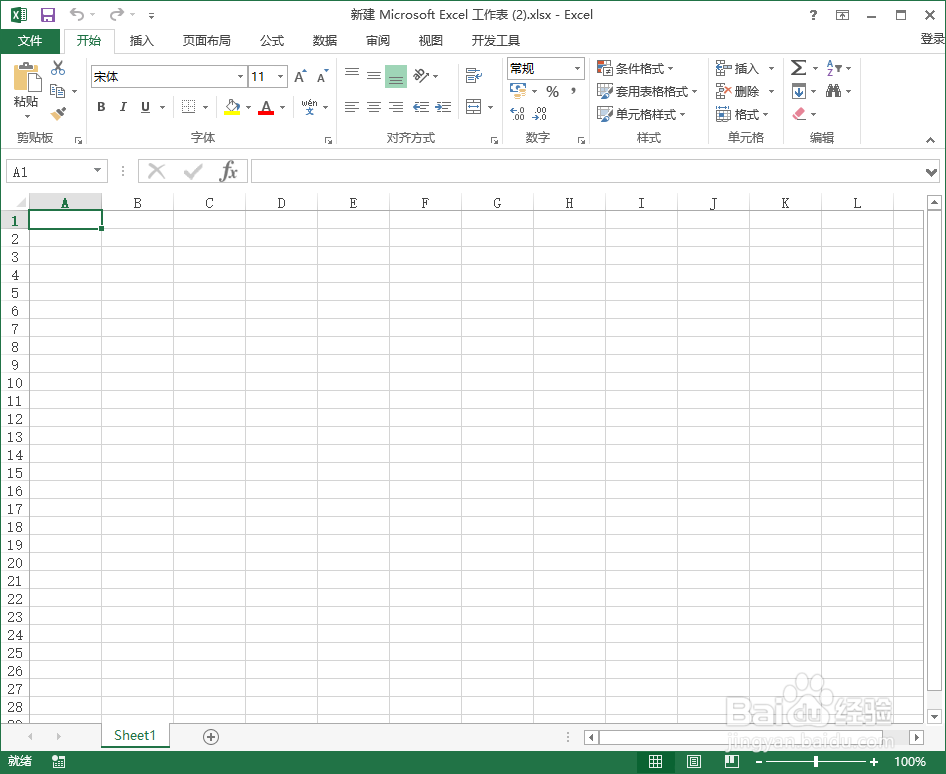Center cell text horizontally
The image size is (946, 774).
point(374,107)
